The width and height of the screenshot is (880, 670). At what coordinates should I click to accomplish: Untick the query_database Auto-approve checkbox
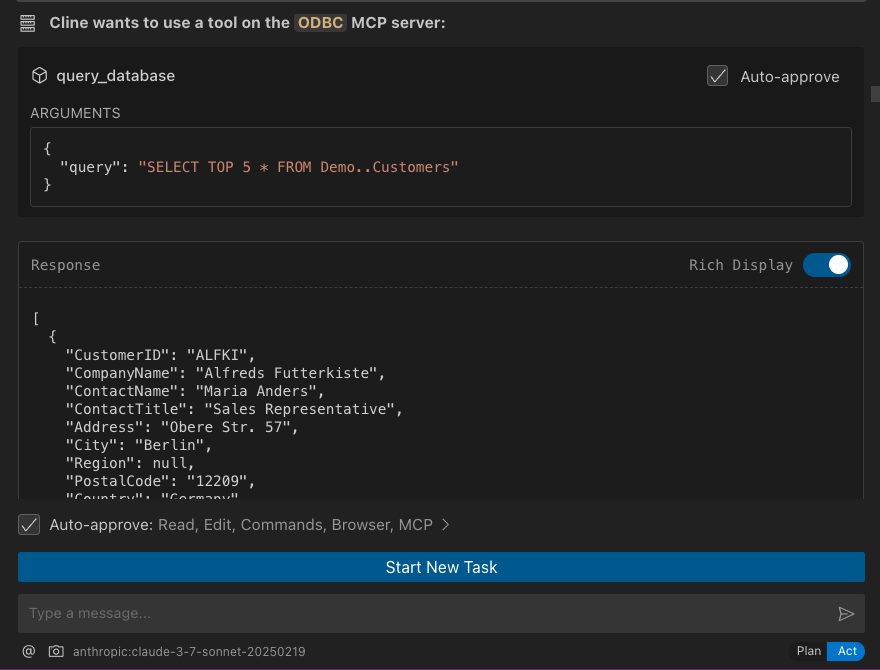pos(717,76)
